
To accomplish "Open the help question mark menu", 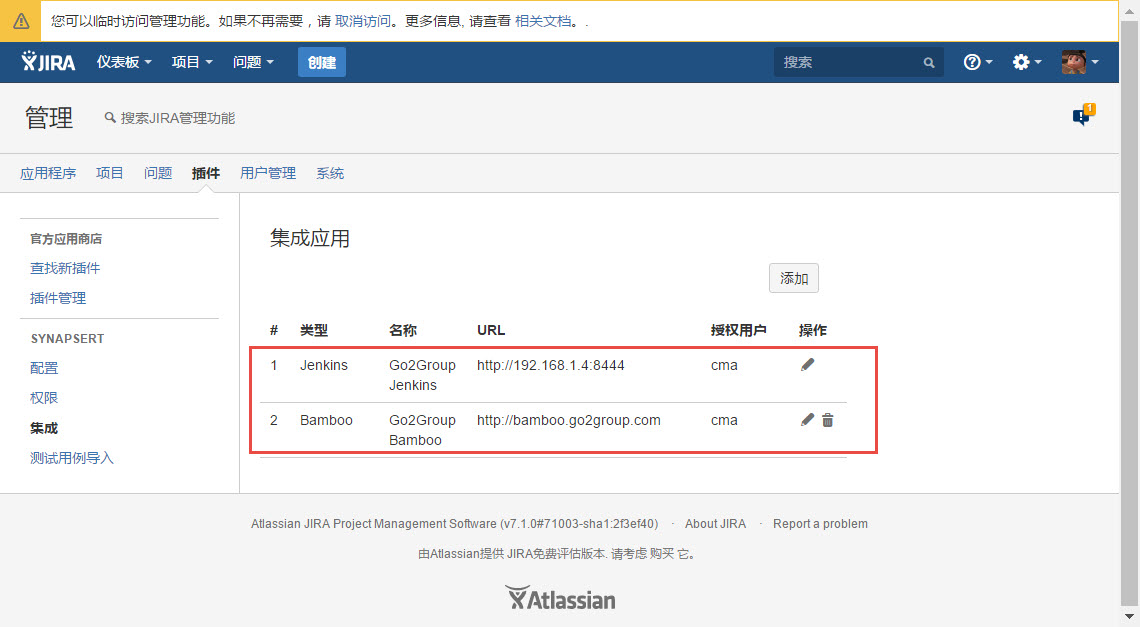I will coord(978,62).
